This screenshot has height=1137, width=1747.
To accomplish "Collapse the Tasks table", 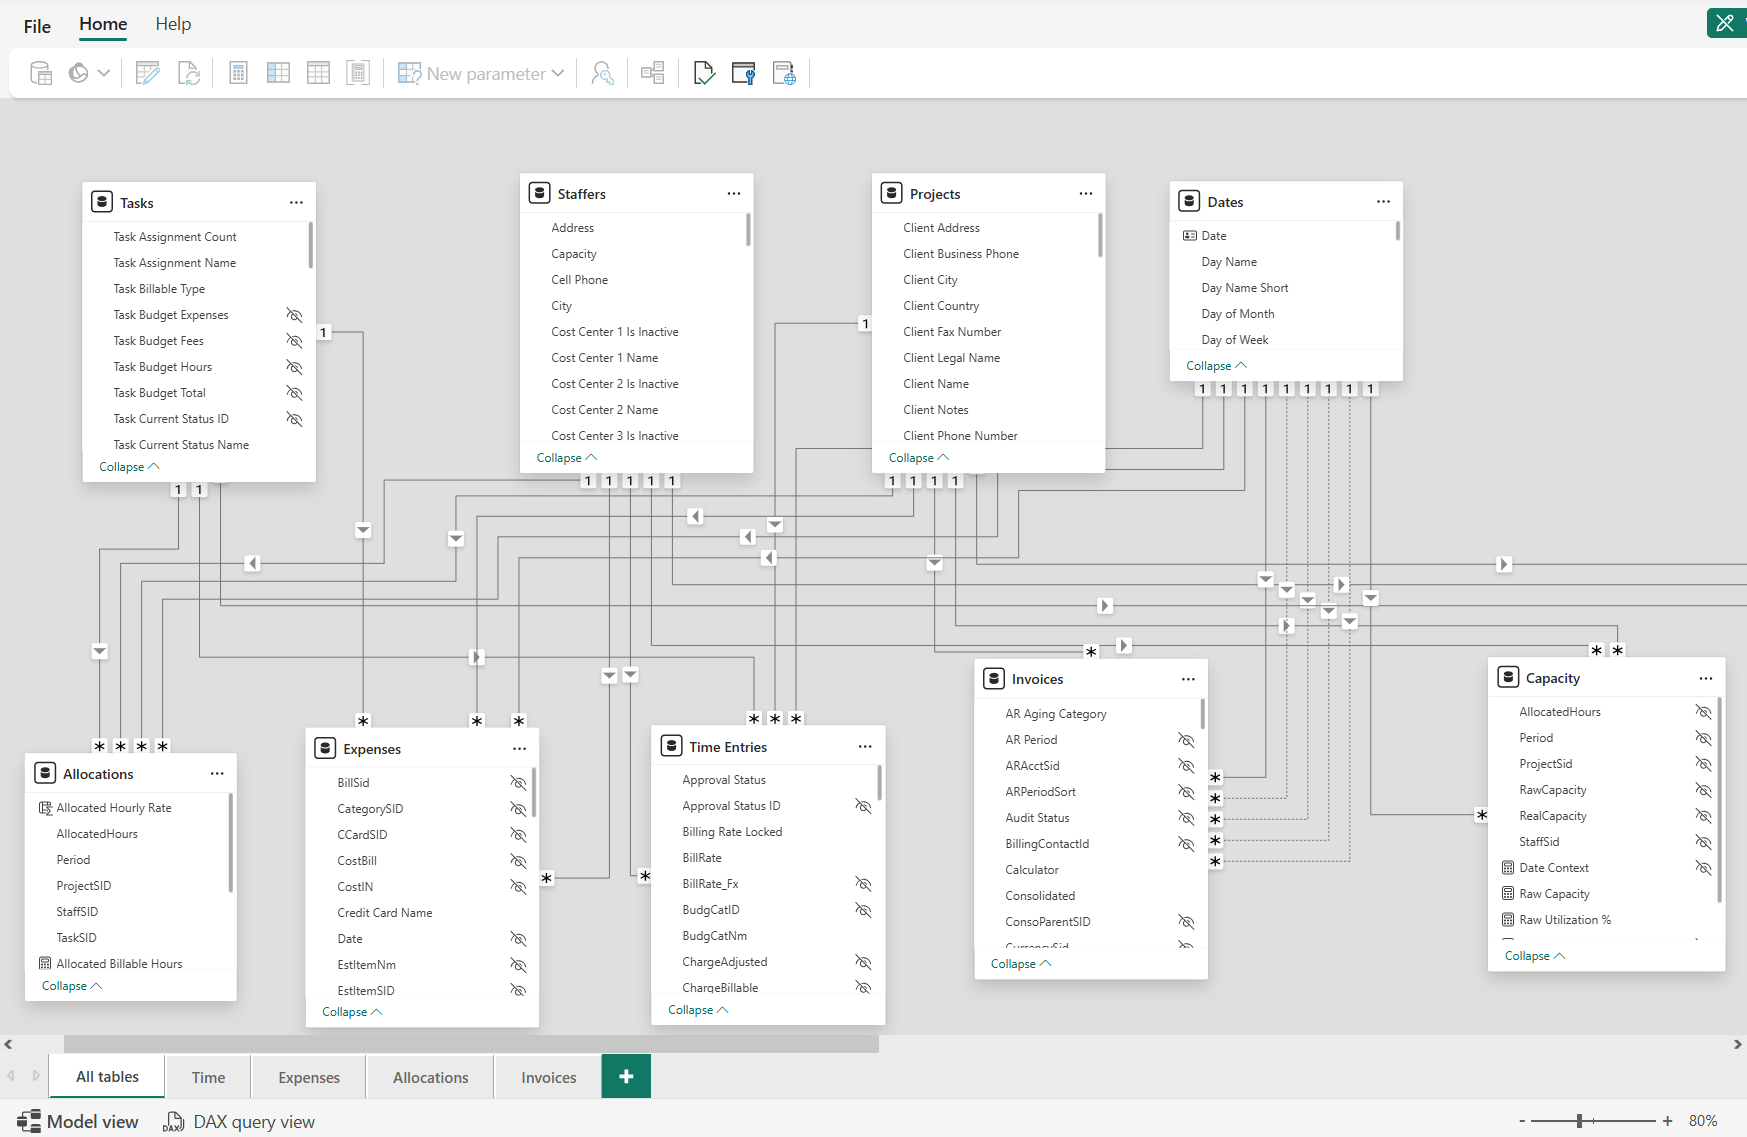I will coord(129,467).
